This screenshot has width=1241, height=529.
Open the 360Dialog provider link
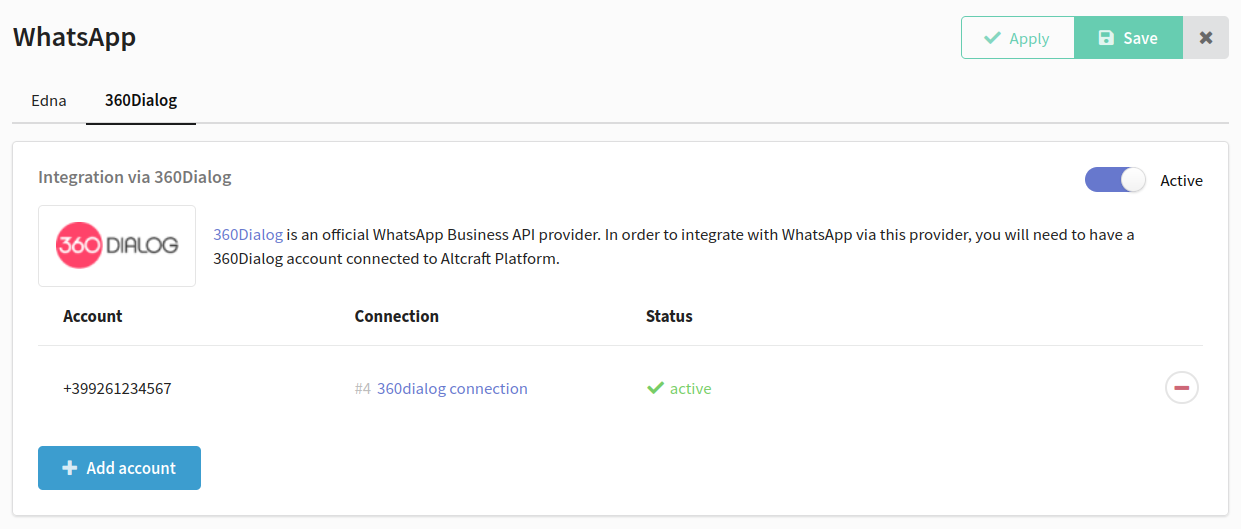coord(248,235)
